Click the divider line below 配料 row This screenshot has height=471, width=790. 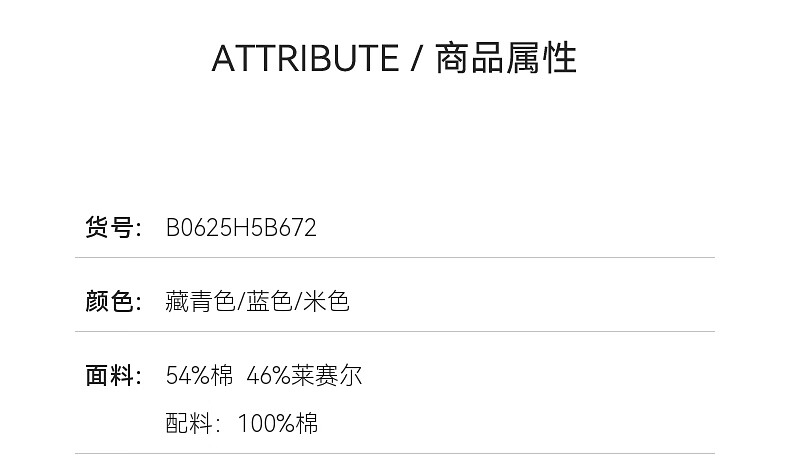click(395, 453)
